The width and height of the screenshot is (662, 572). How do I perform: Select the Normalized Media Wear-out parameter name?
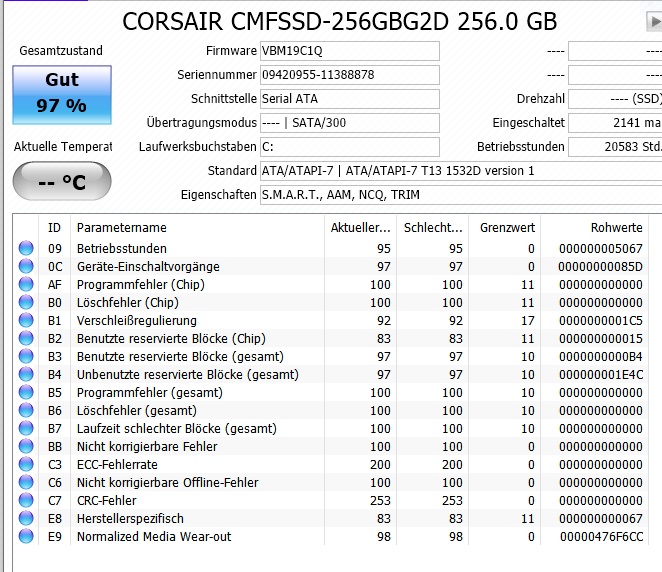(x=154, y=537)
